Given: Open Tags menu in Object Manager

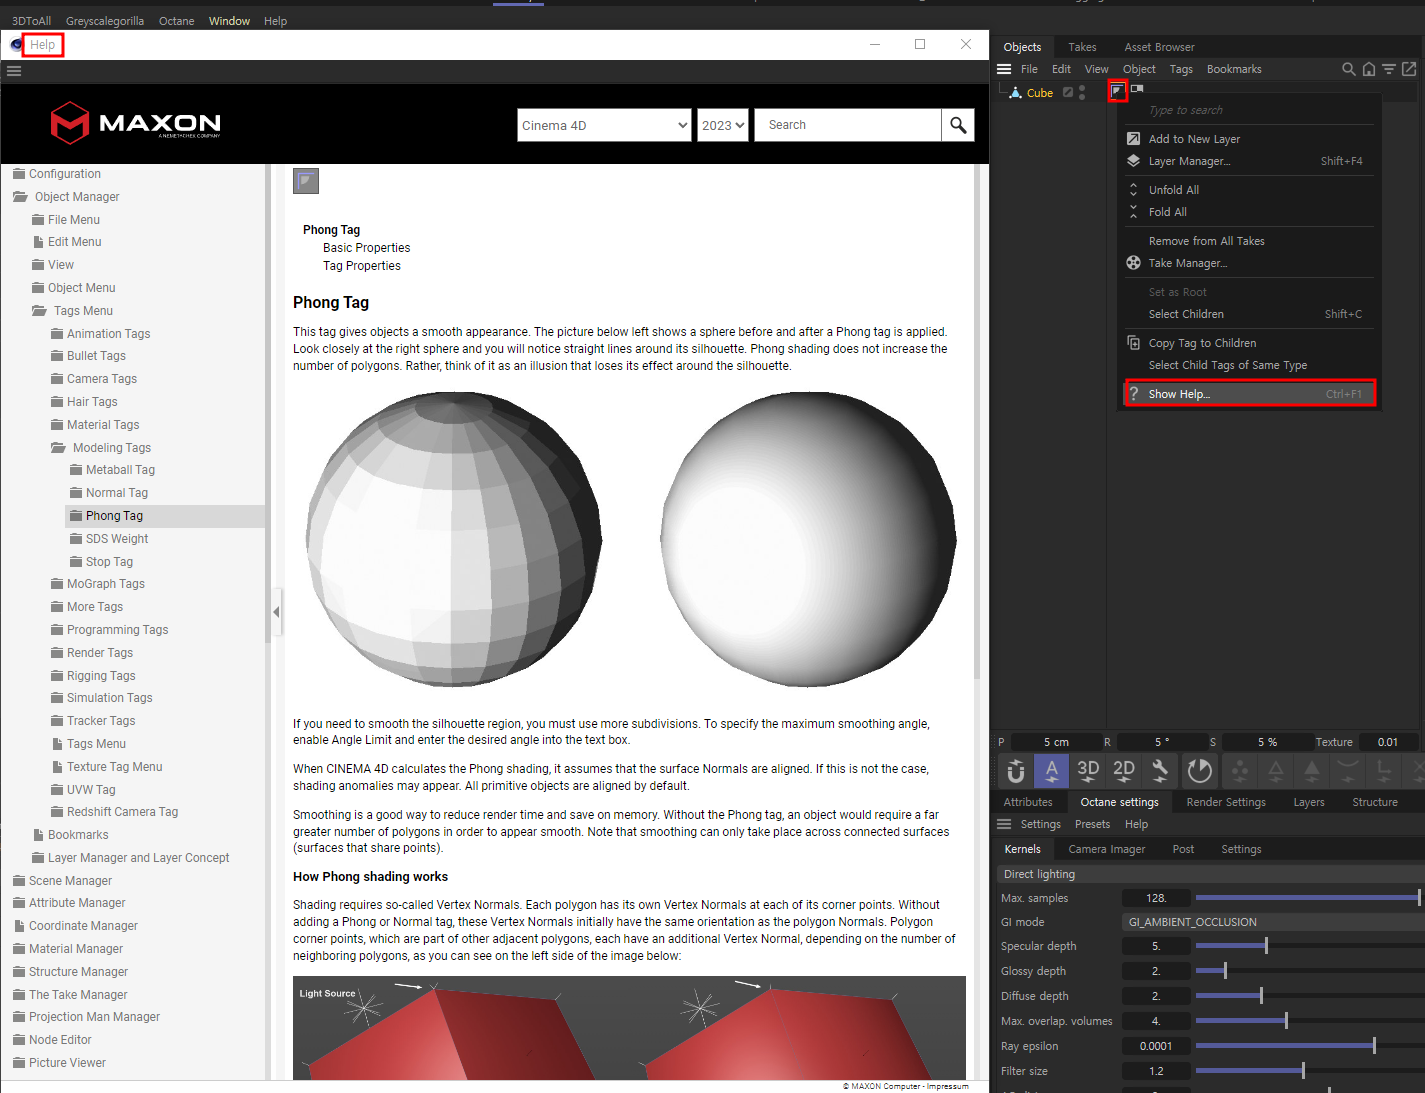Looking at the screenshot, I should coord(1181,69).
